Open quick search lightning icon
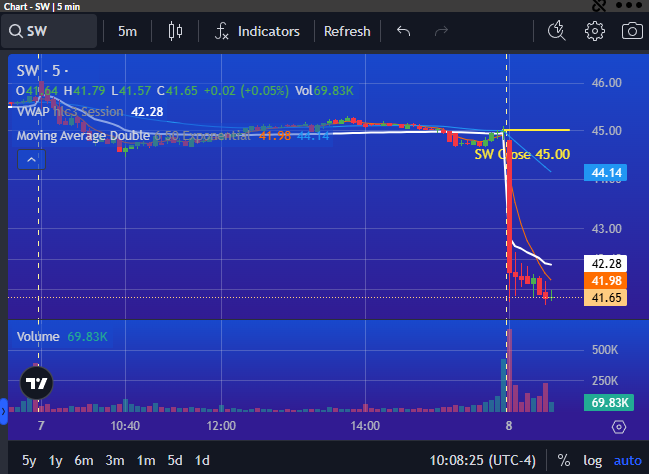Viewport: 649px width, 474px height. [556, 31]
